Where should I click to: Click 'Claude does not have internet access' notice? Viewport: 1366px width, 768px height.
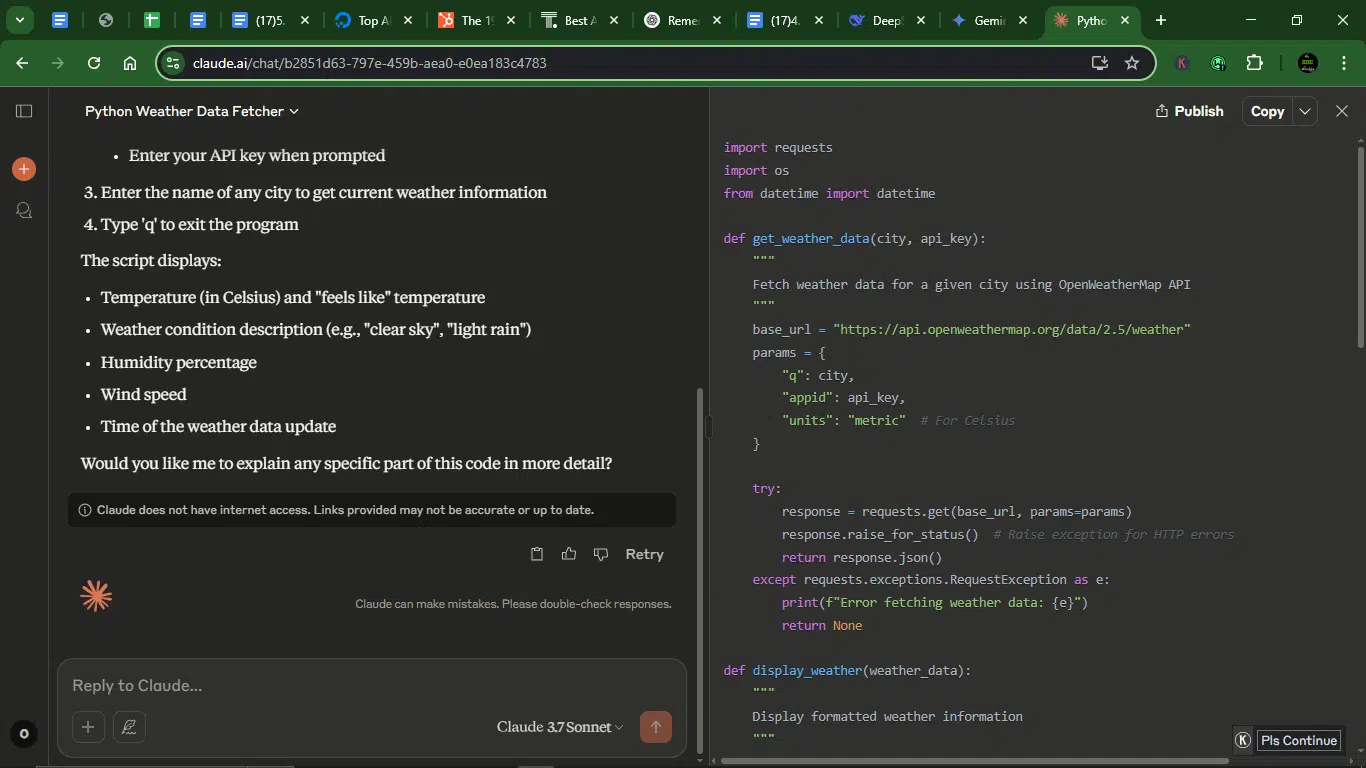372,510
